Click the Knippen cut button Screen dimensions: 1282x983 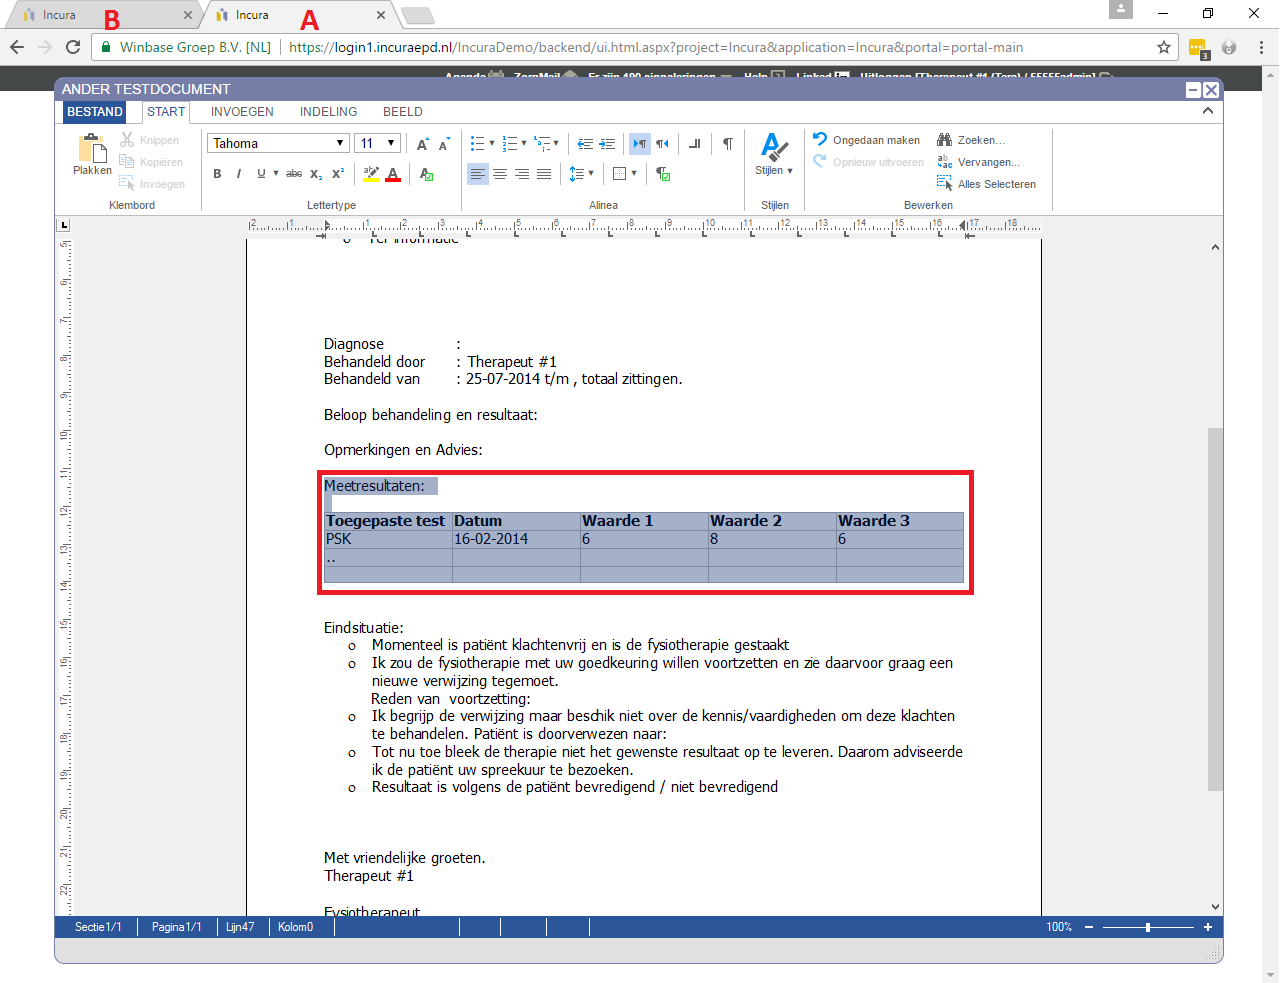[x=150, y=140]
